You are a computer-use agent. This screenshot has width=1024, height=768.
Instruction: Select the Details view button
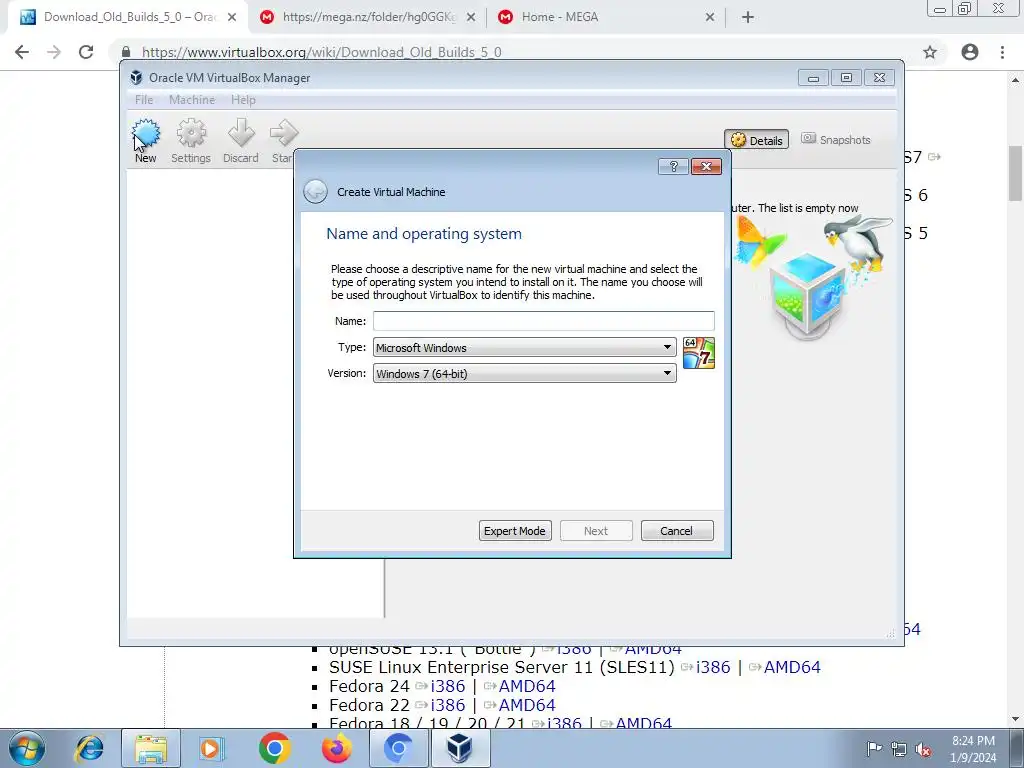(757, 140)
